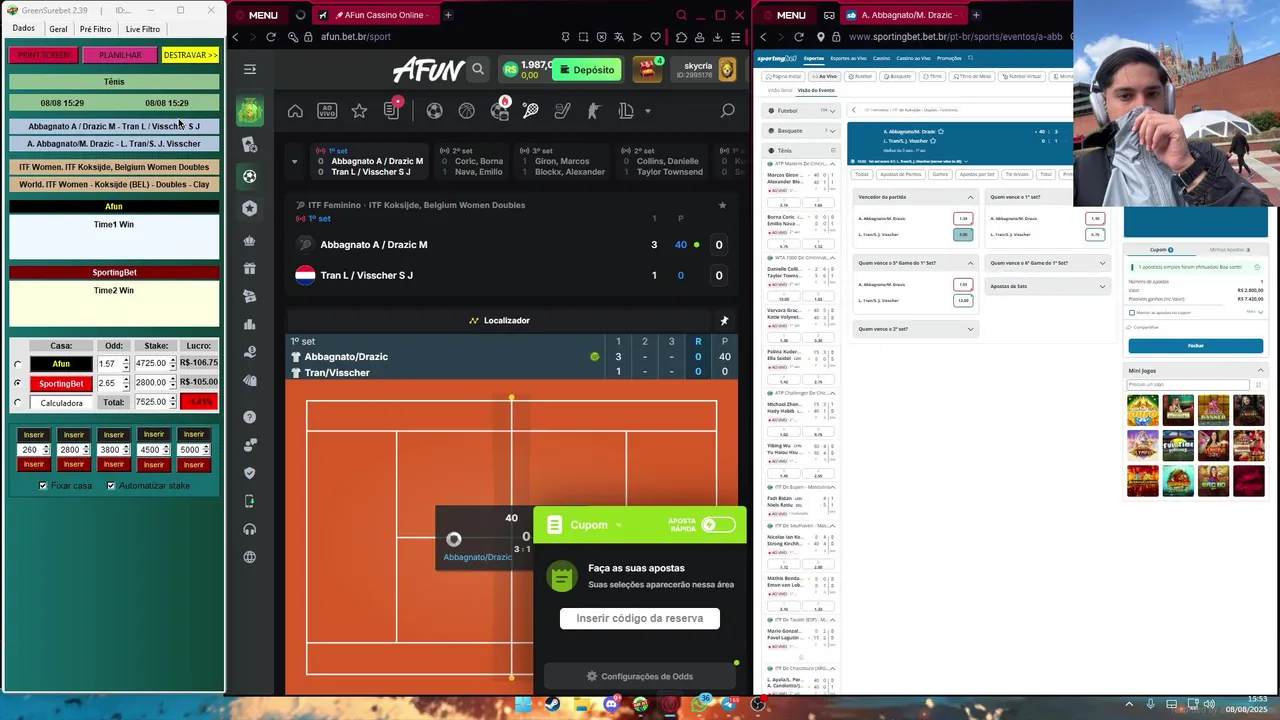The image size is (1280, 720).
Task: Select the Afun radio button
Action: [17, 364]
